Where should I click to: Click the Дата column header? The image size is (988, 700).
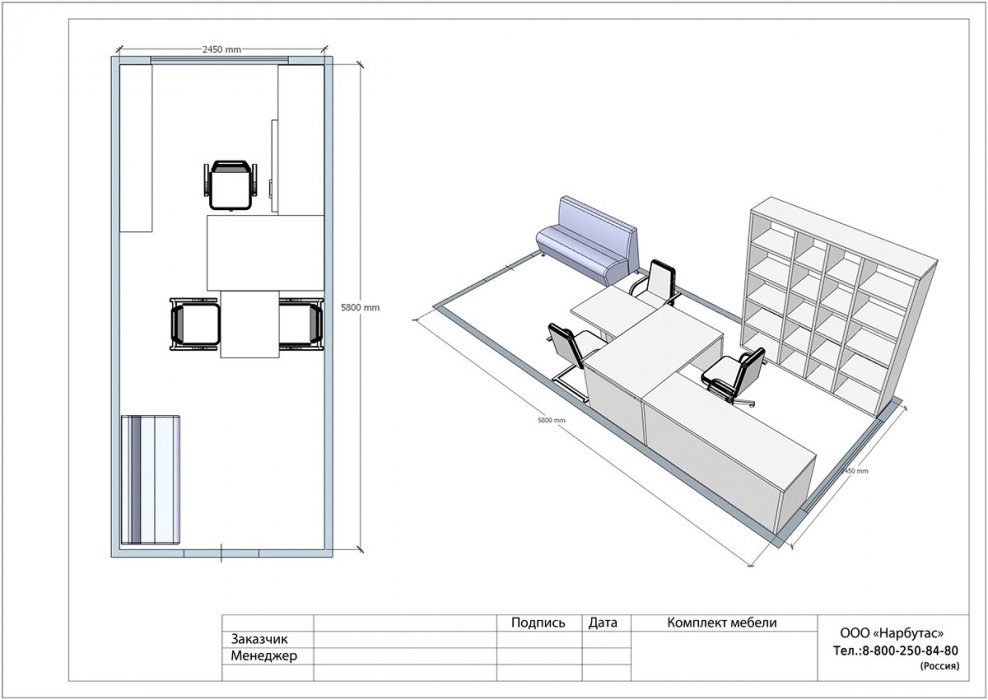pos(603,623)
